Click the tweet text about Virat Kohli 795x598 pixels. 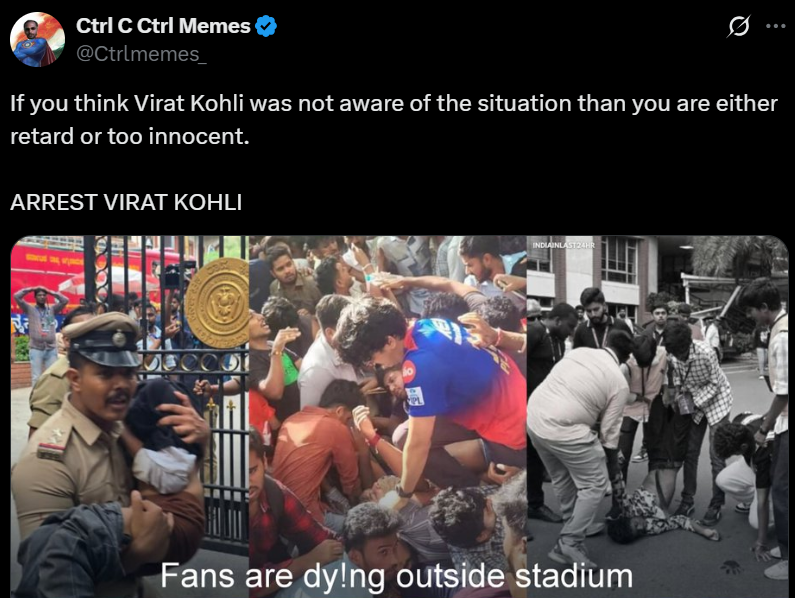[394, 120]
